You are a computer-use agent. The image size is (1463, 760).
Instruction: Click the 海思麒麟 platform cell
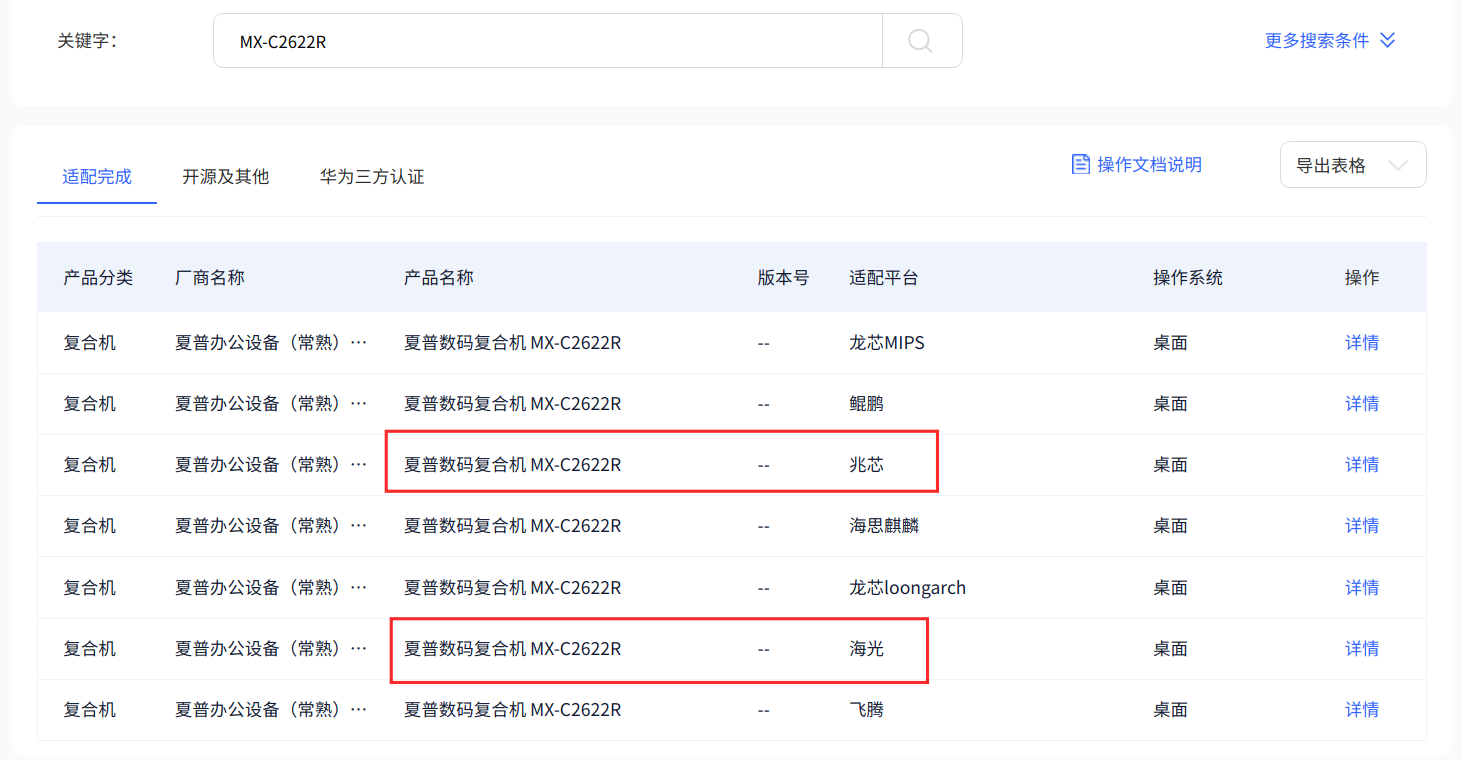[x=884, y=526]
